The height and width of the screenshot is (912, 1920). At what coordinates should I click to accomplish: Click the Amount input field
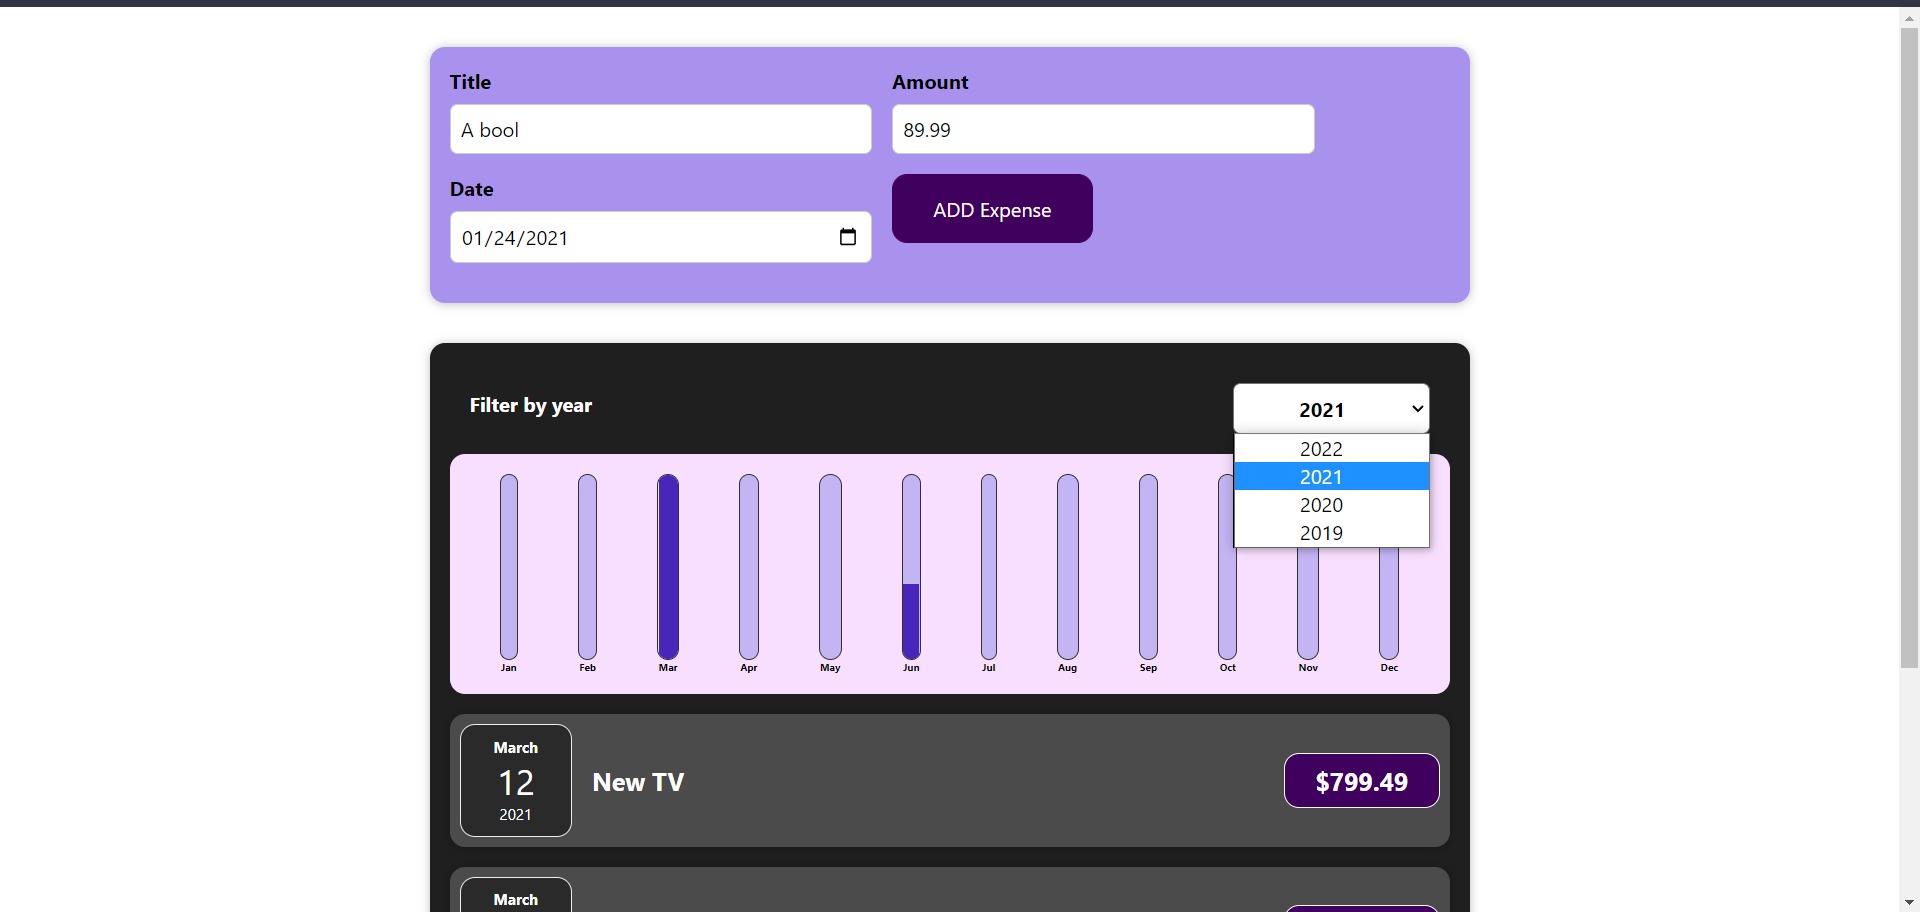click(1101, 129)
